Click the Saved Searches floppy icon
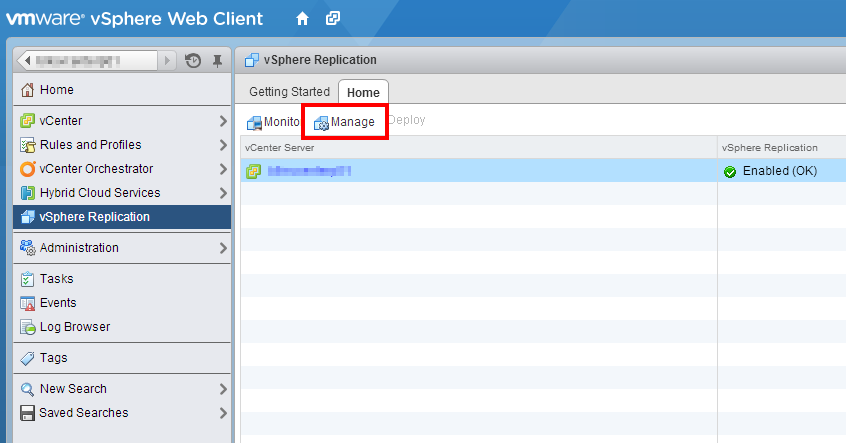 click(x=28, y=413)
